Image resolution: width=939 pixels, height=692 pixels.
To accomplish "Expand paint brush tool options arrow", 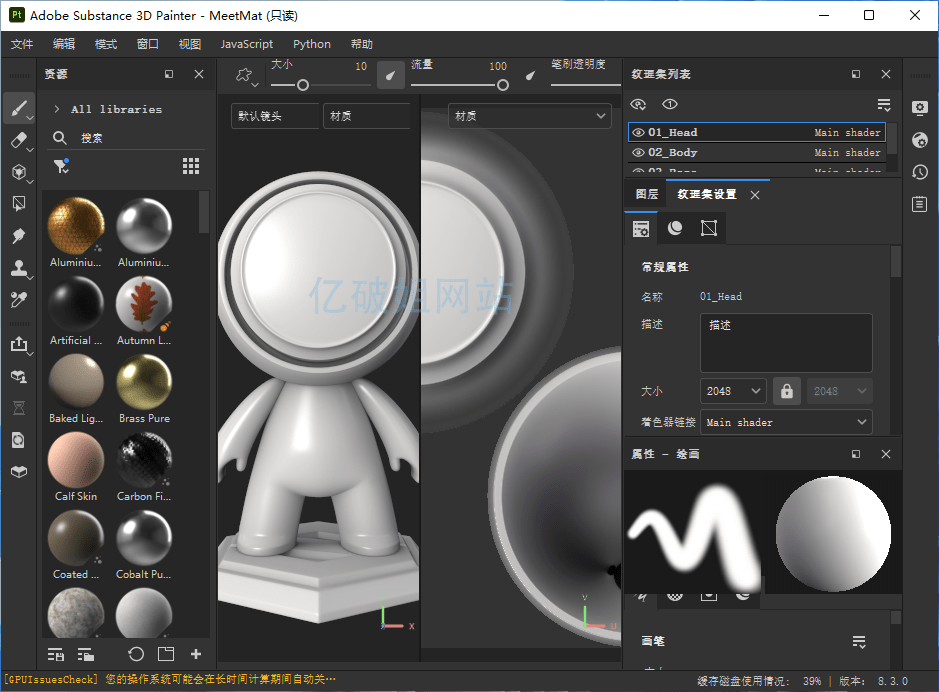I will coord(31,117).
